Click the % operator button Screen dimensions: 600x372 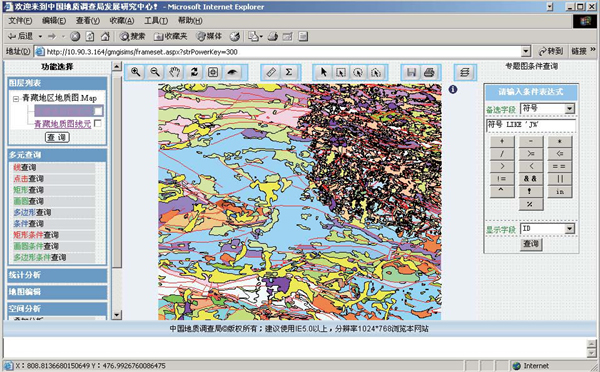(531, 204)
